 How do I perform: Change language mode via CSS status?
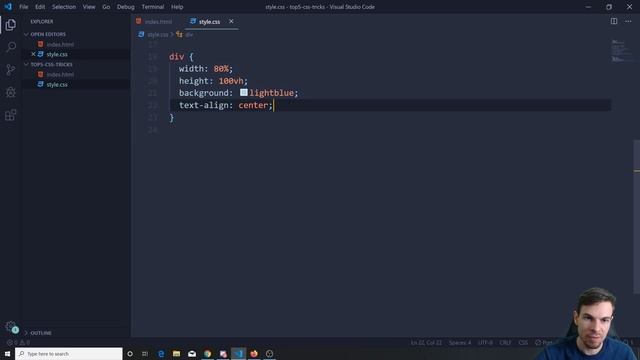coord(523,342)
